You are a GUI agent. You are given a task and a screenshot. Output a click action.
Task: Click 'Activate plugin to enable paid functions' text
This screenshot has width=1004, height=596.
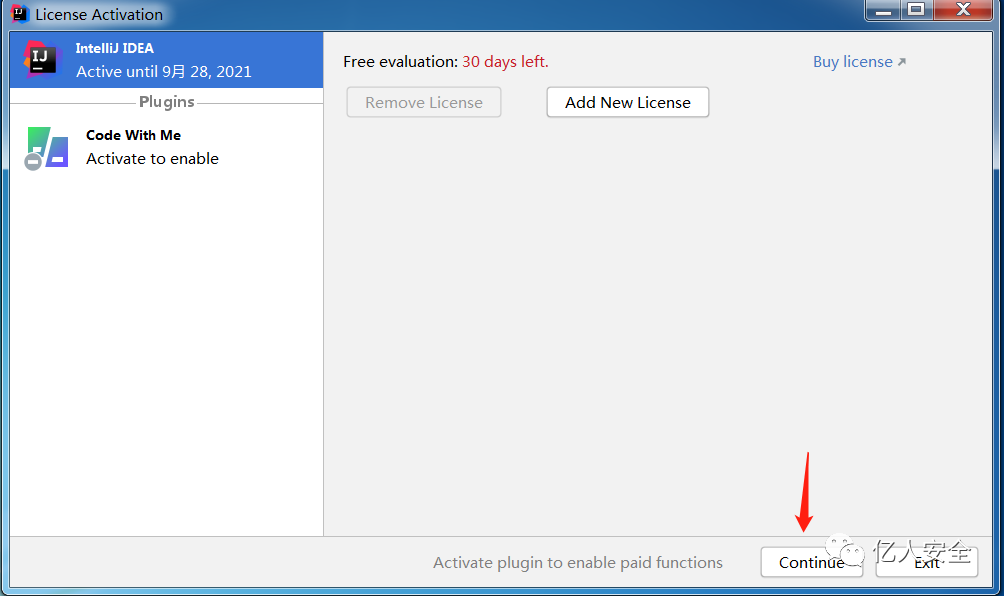(578, 562)
